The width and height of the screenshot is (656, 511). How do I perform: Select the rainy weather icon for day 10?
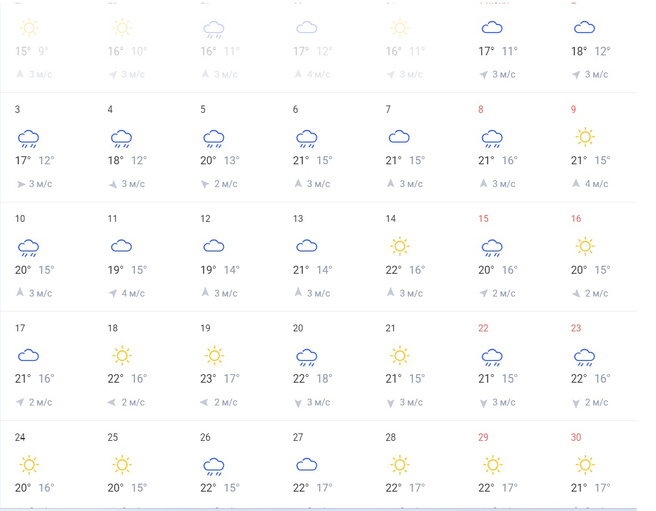(x=28, y=247)
